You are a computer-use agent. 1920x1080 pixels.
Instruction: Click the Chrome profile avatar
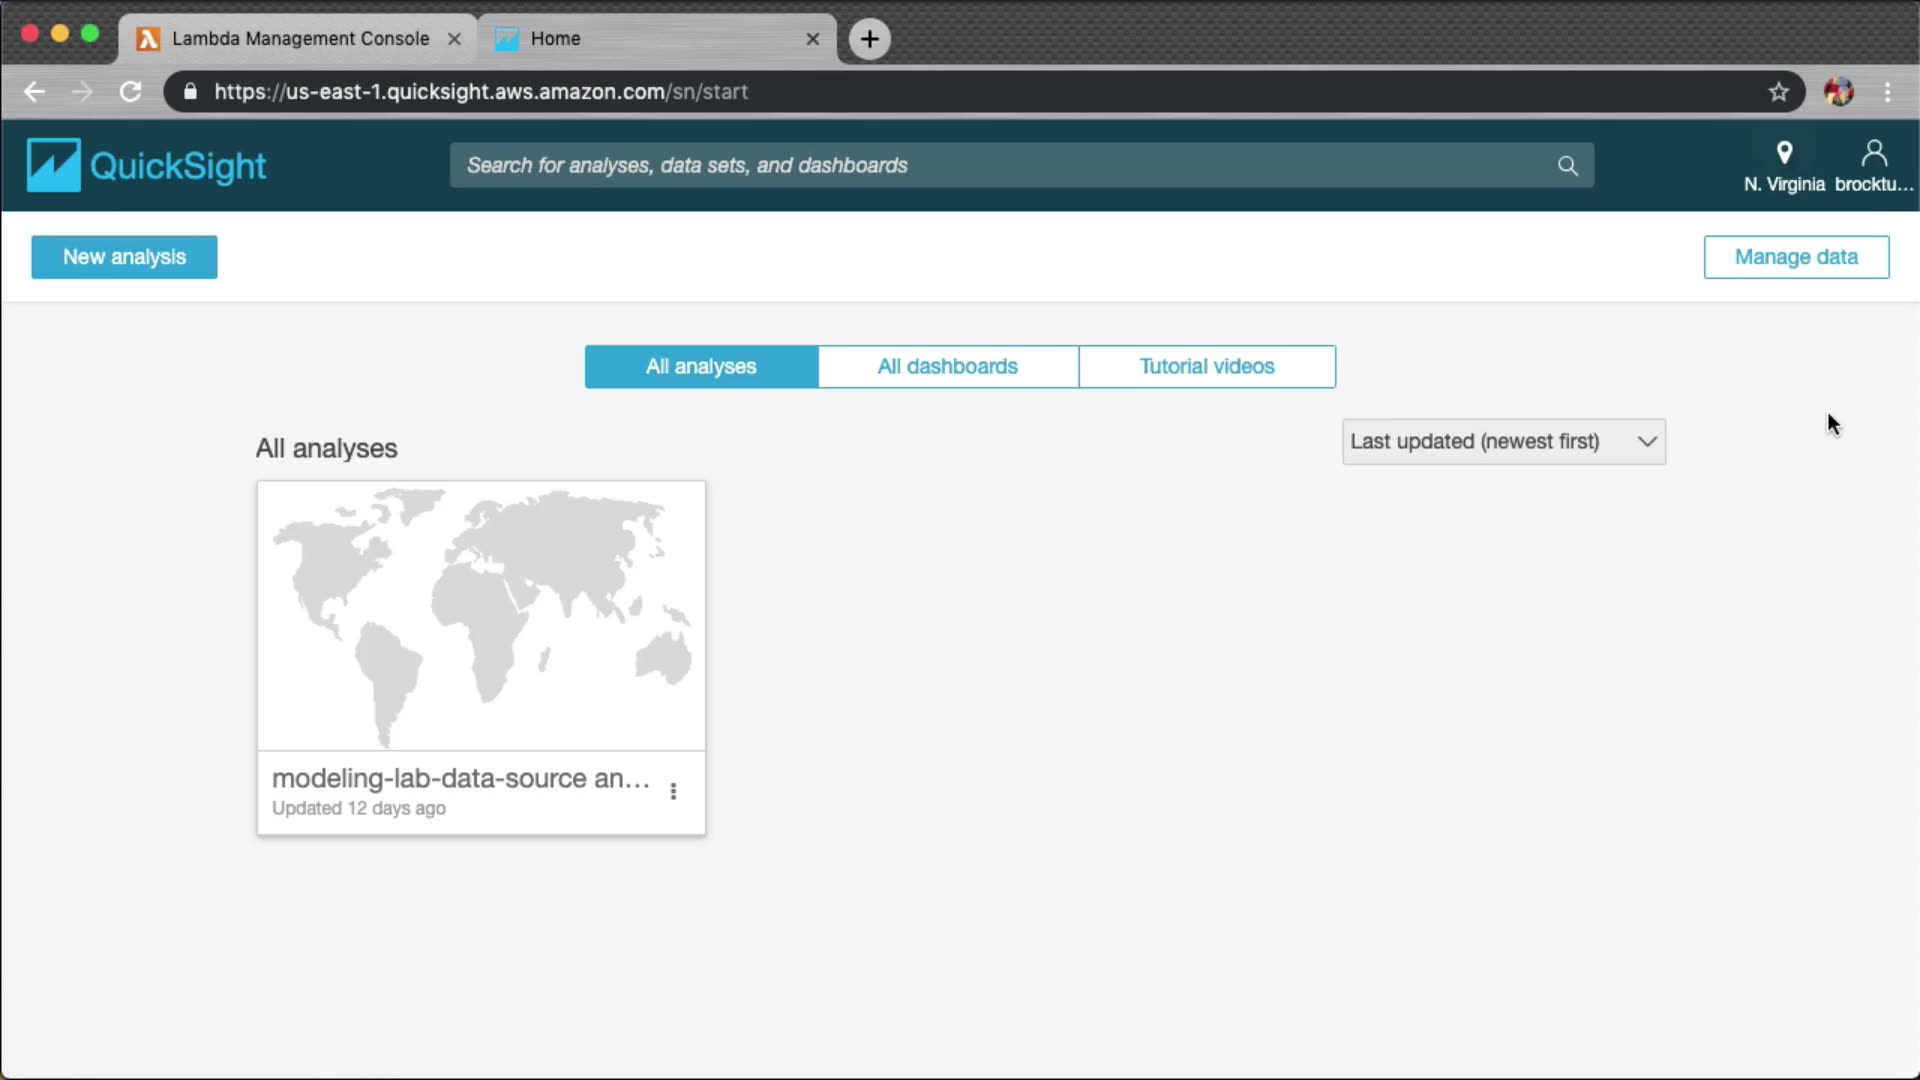pos(1838,92)
